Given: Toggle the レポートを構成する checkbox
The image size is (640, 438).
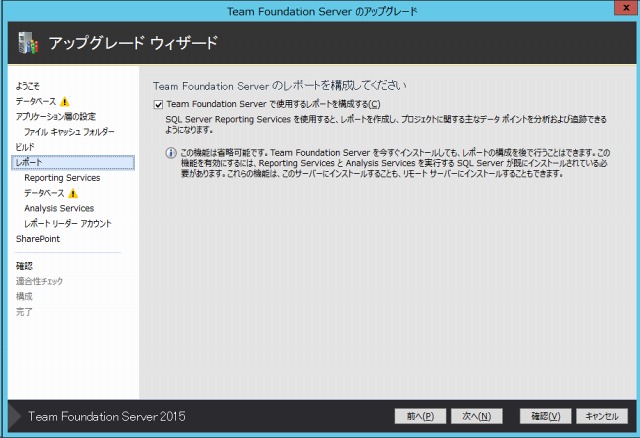Looking at the screenshot, I should tap(158, 104).
